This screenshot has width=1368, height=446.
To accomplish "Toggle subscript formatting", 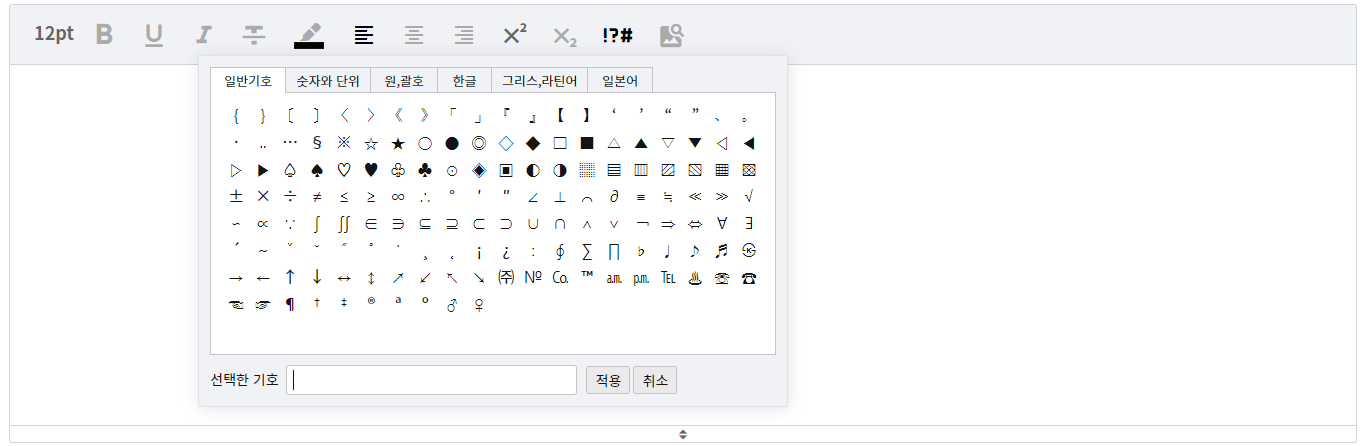I will (x=565, y=36).
